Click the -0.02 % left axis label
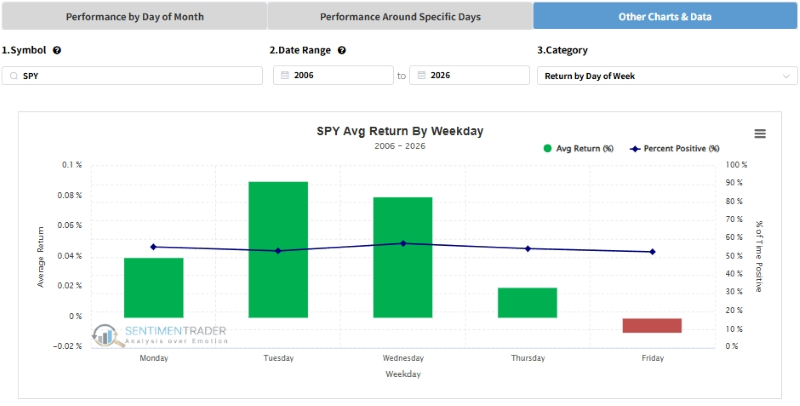The image size is (800, 406). (67, 346)
